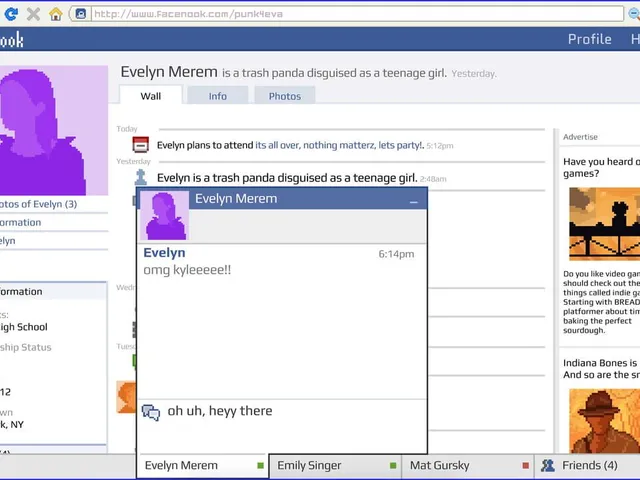The width and height of the screenshot is (640, 480).
Task: Click Evelyn's avatar in chat window header
Action: point(163,215)
